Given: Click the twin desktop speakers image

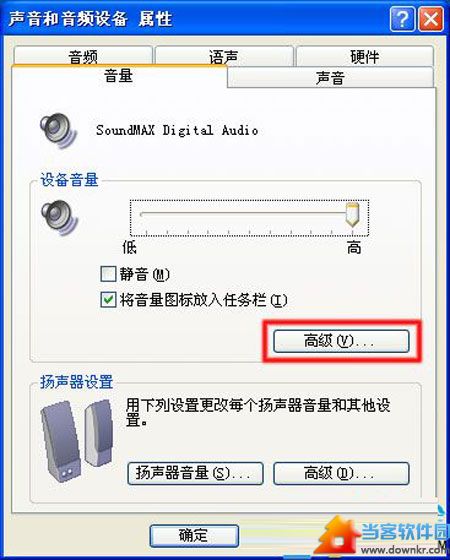Looking at the screenshot, I should 77,439.
